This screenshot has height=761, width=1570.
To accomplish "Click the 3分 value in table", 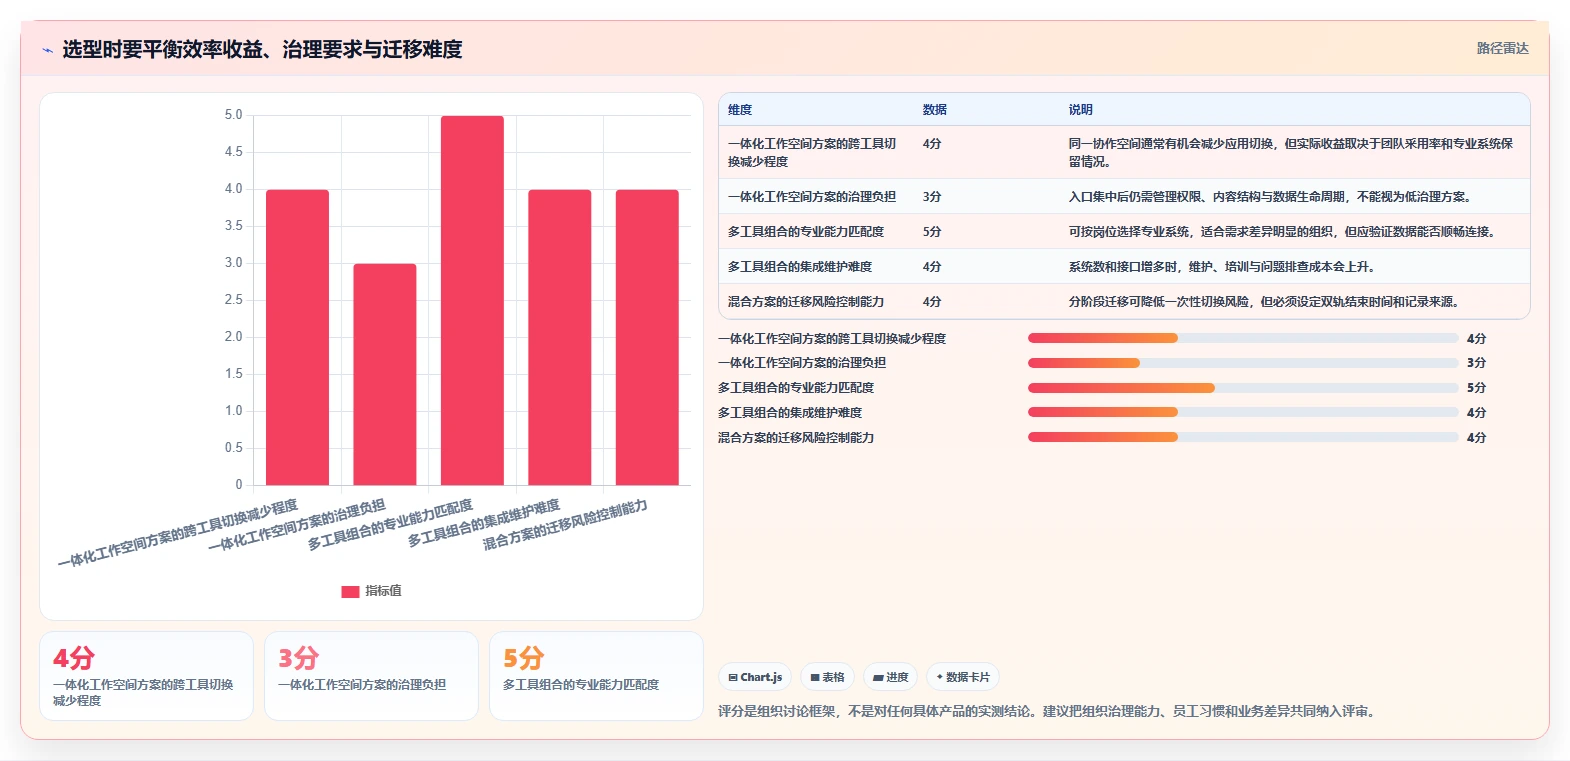I will coord(932,197).
